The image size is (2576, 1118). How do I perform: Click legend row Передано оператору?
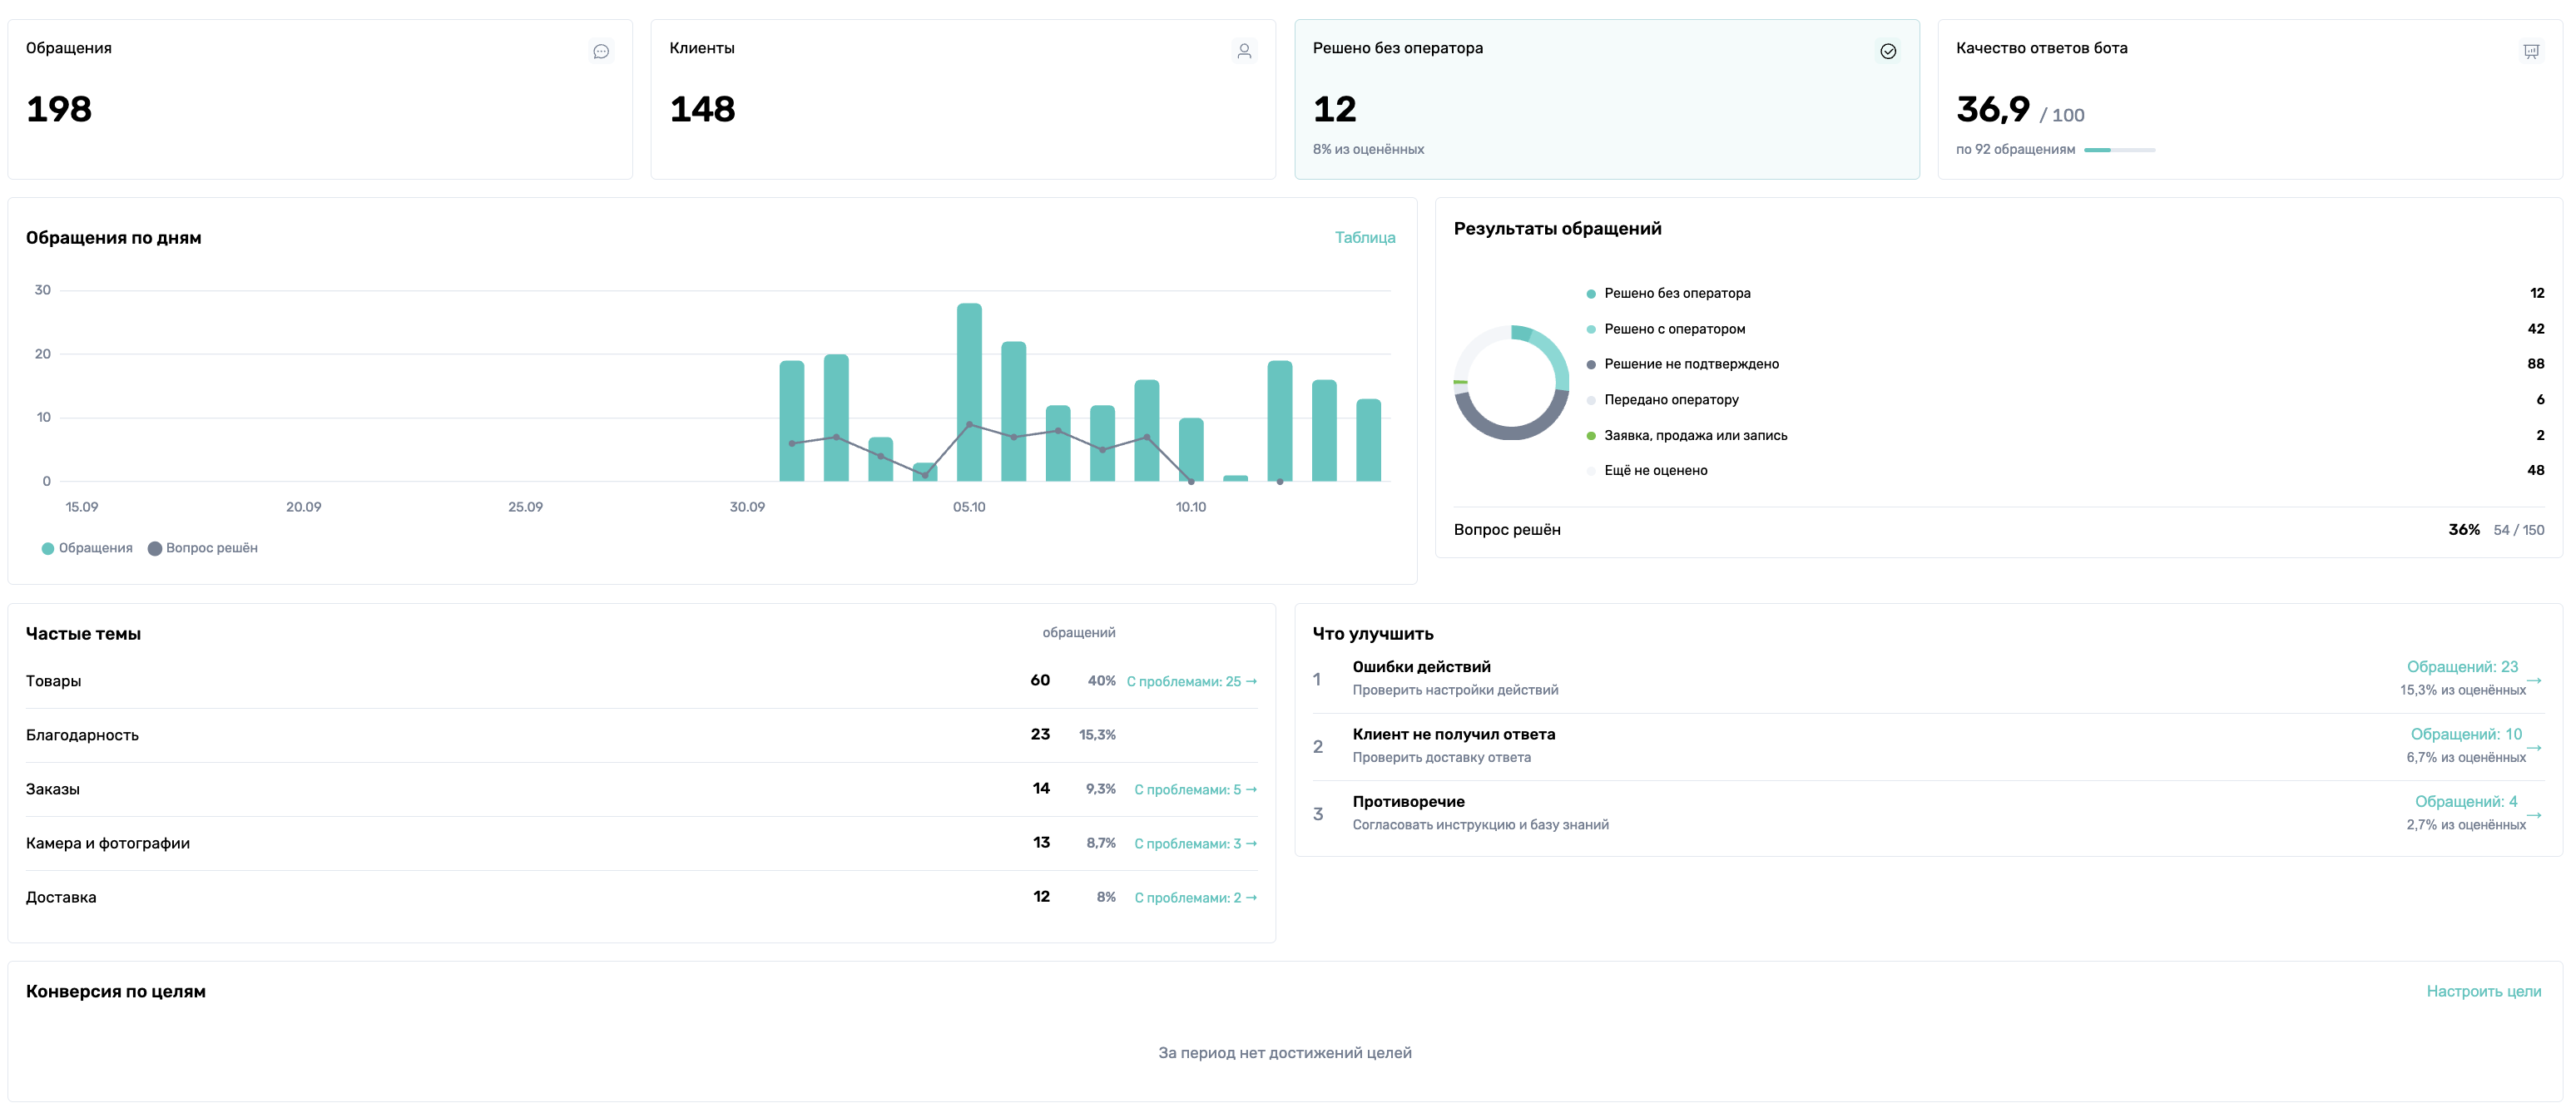coord(2065,400)
